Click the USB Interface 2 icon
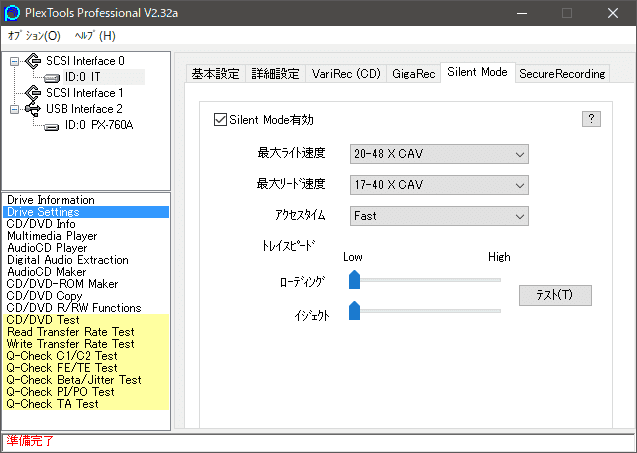Image resolution: width=637 pixels, height=453 pixels. coord(33,109)
